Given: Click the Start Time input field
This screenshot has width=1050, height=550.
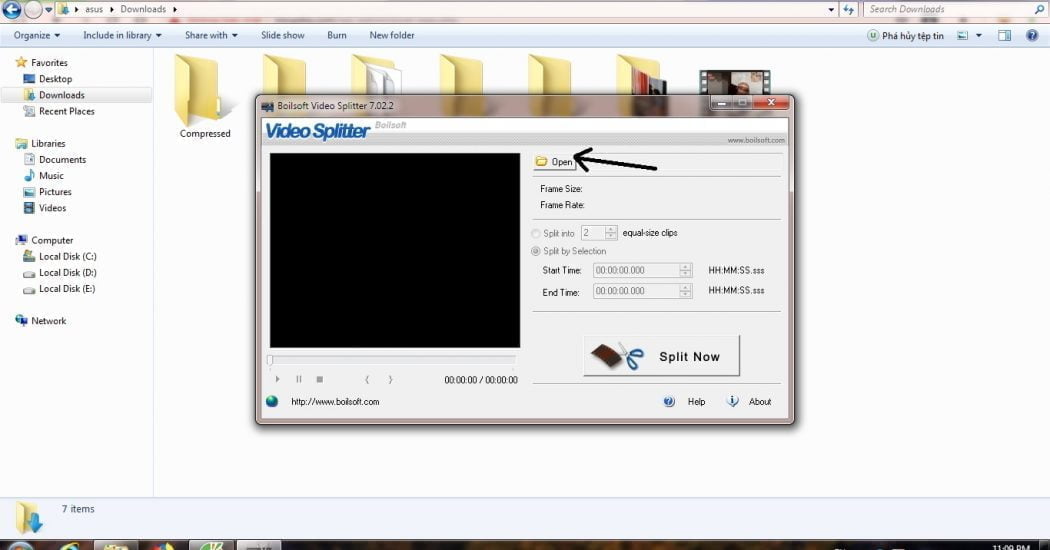Looking at the screenshot, I should pyautogui.click(x=636, y=270).
